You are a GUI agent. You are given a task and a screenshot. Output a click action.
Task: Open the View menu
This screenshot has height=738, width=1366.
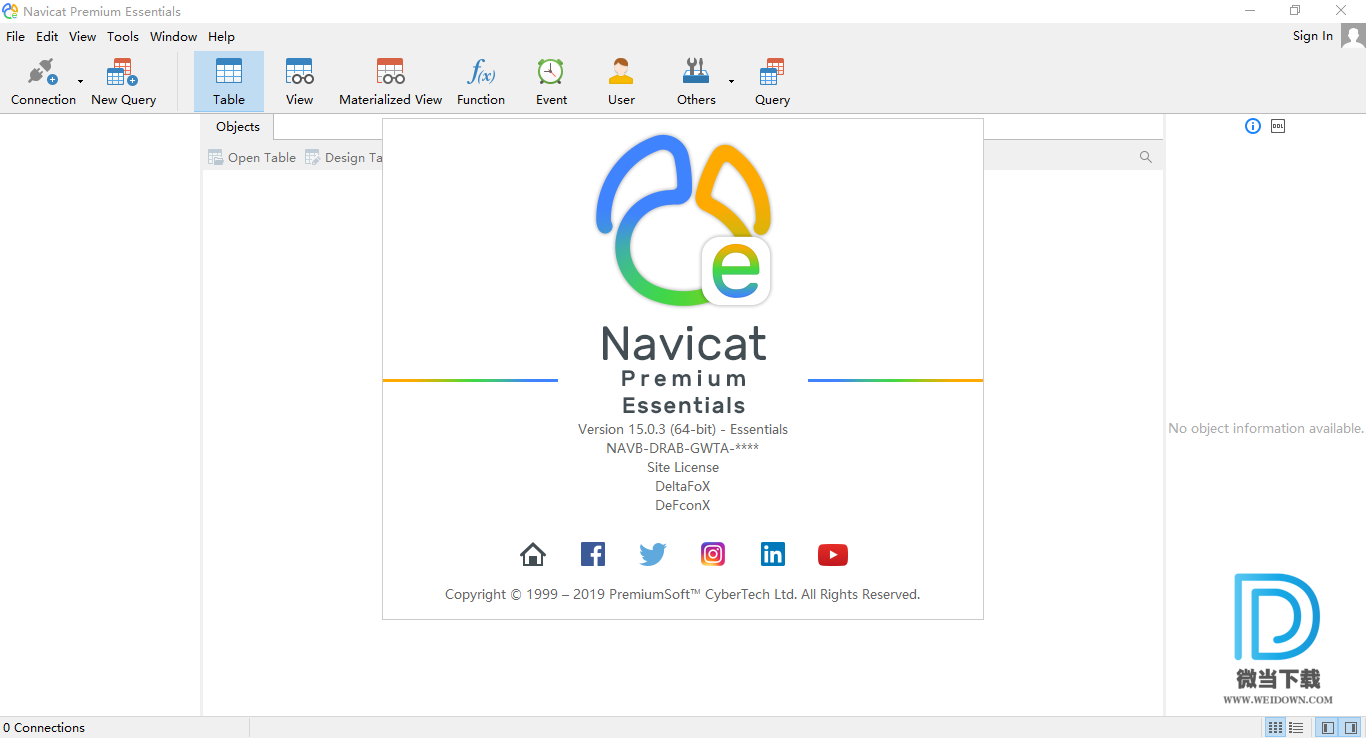tap(82, 36)
